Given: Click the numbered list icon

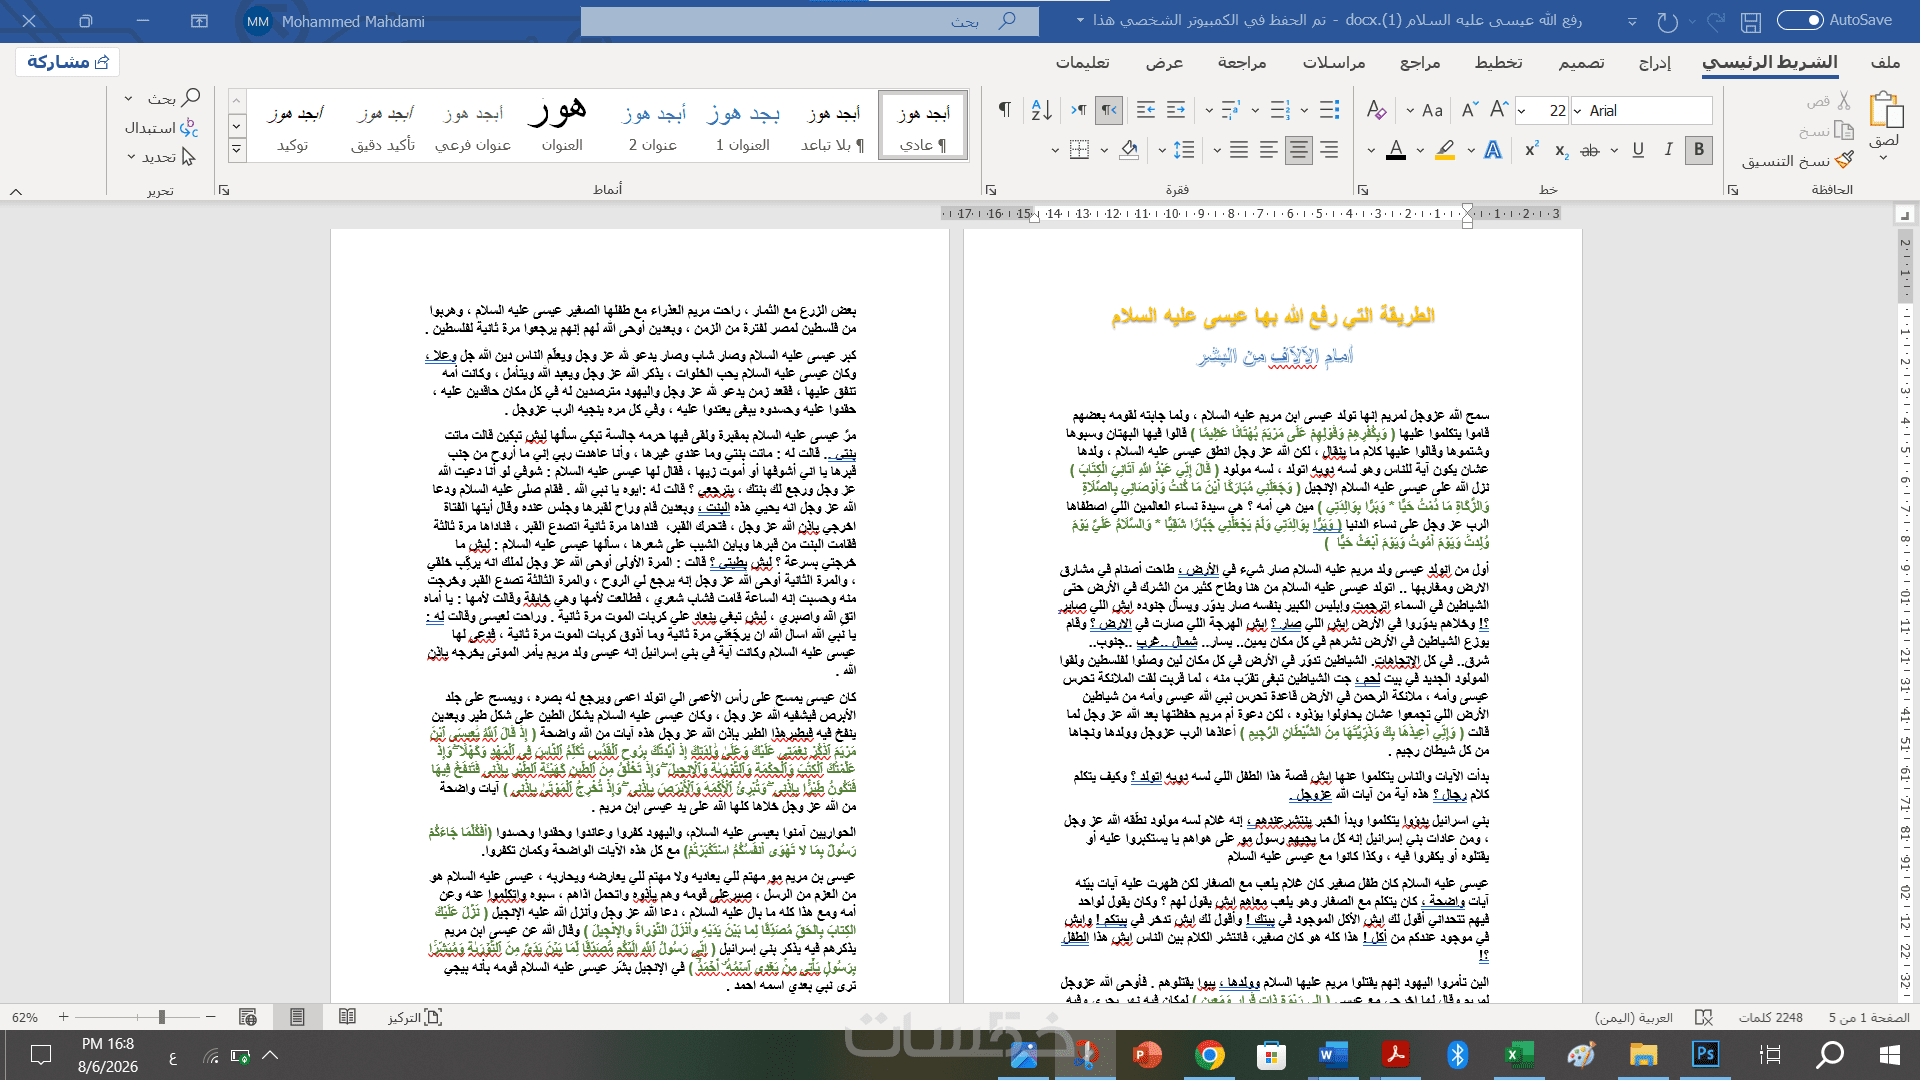Looking at the screenshot, I should pos(1280,110).
